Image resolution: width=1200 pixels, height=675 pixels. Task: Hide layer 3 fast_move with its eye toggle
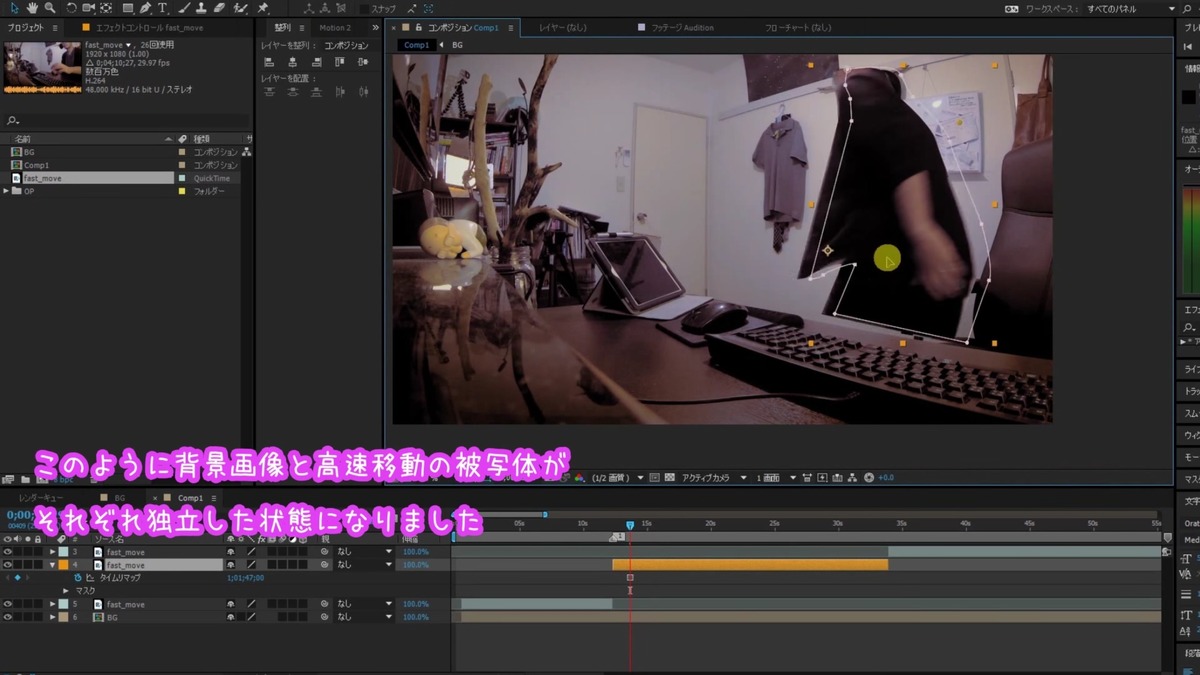click(7, 552)
